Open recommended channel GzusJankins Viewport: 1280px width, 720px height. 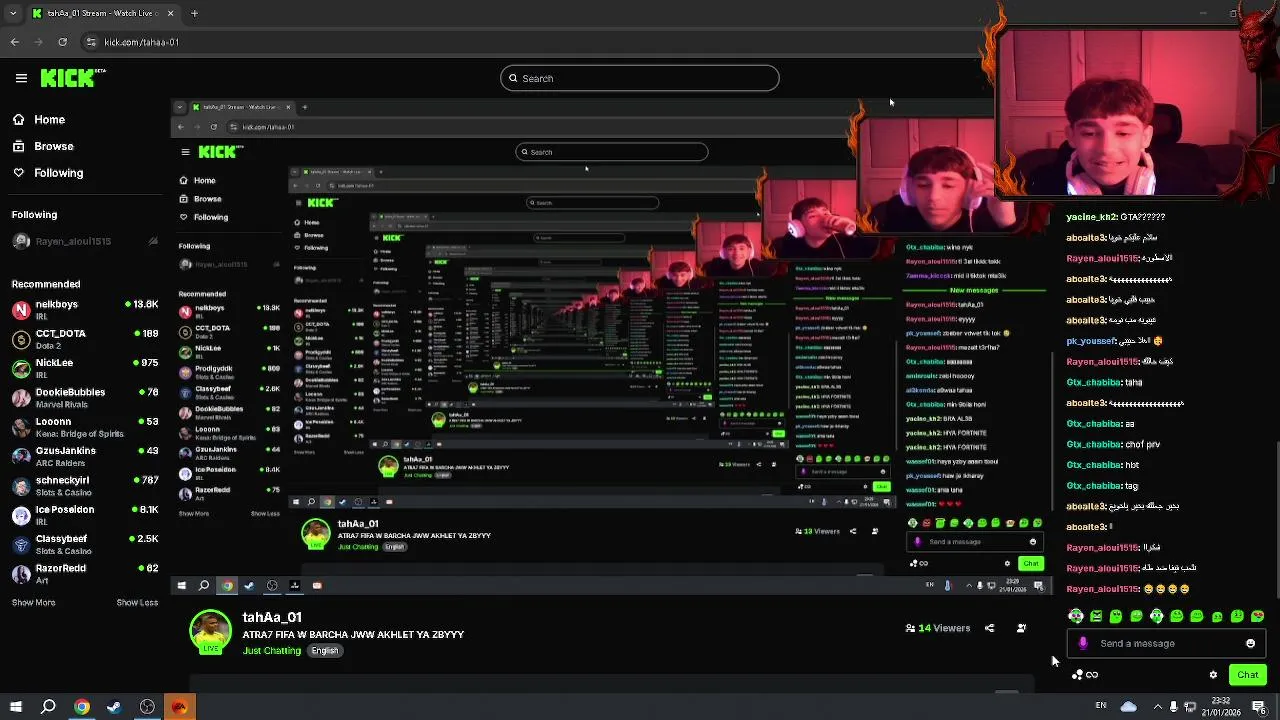[x=84, y=456]
